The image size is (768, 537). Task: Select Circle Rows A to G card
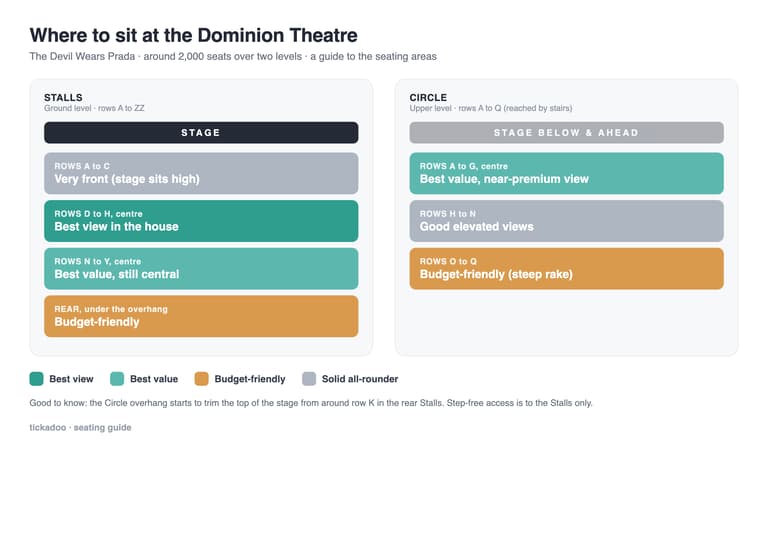566,173
